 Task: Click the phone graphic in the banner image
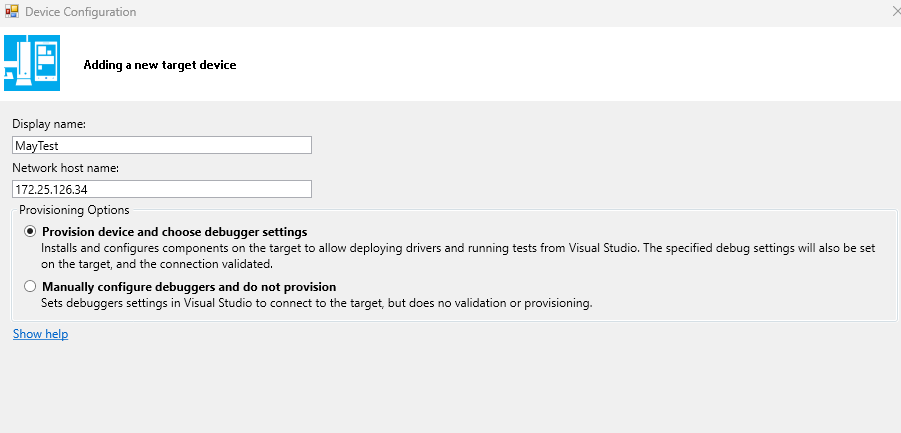(45, 63)
